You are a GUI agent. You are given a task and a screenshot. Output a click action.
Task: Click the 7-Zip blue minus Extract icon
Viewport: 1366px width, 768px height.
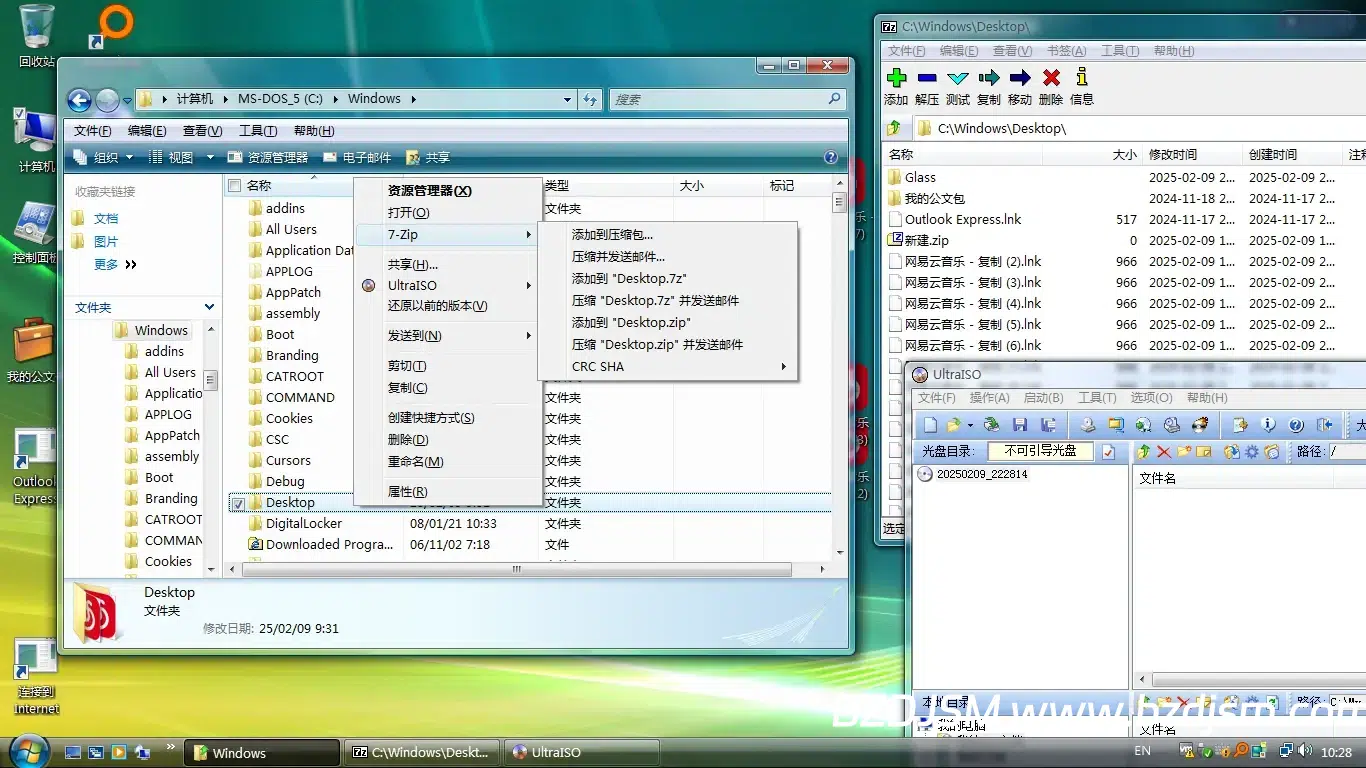(927, 78)
